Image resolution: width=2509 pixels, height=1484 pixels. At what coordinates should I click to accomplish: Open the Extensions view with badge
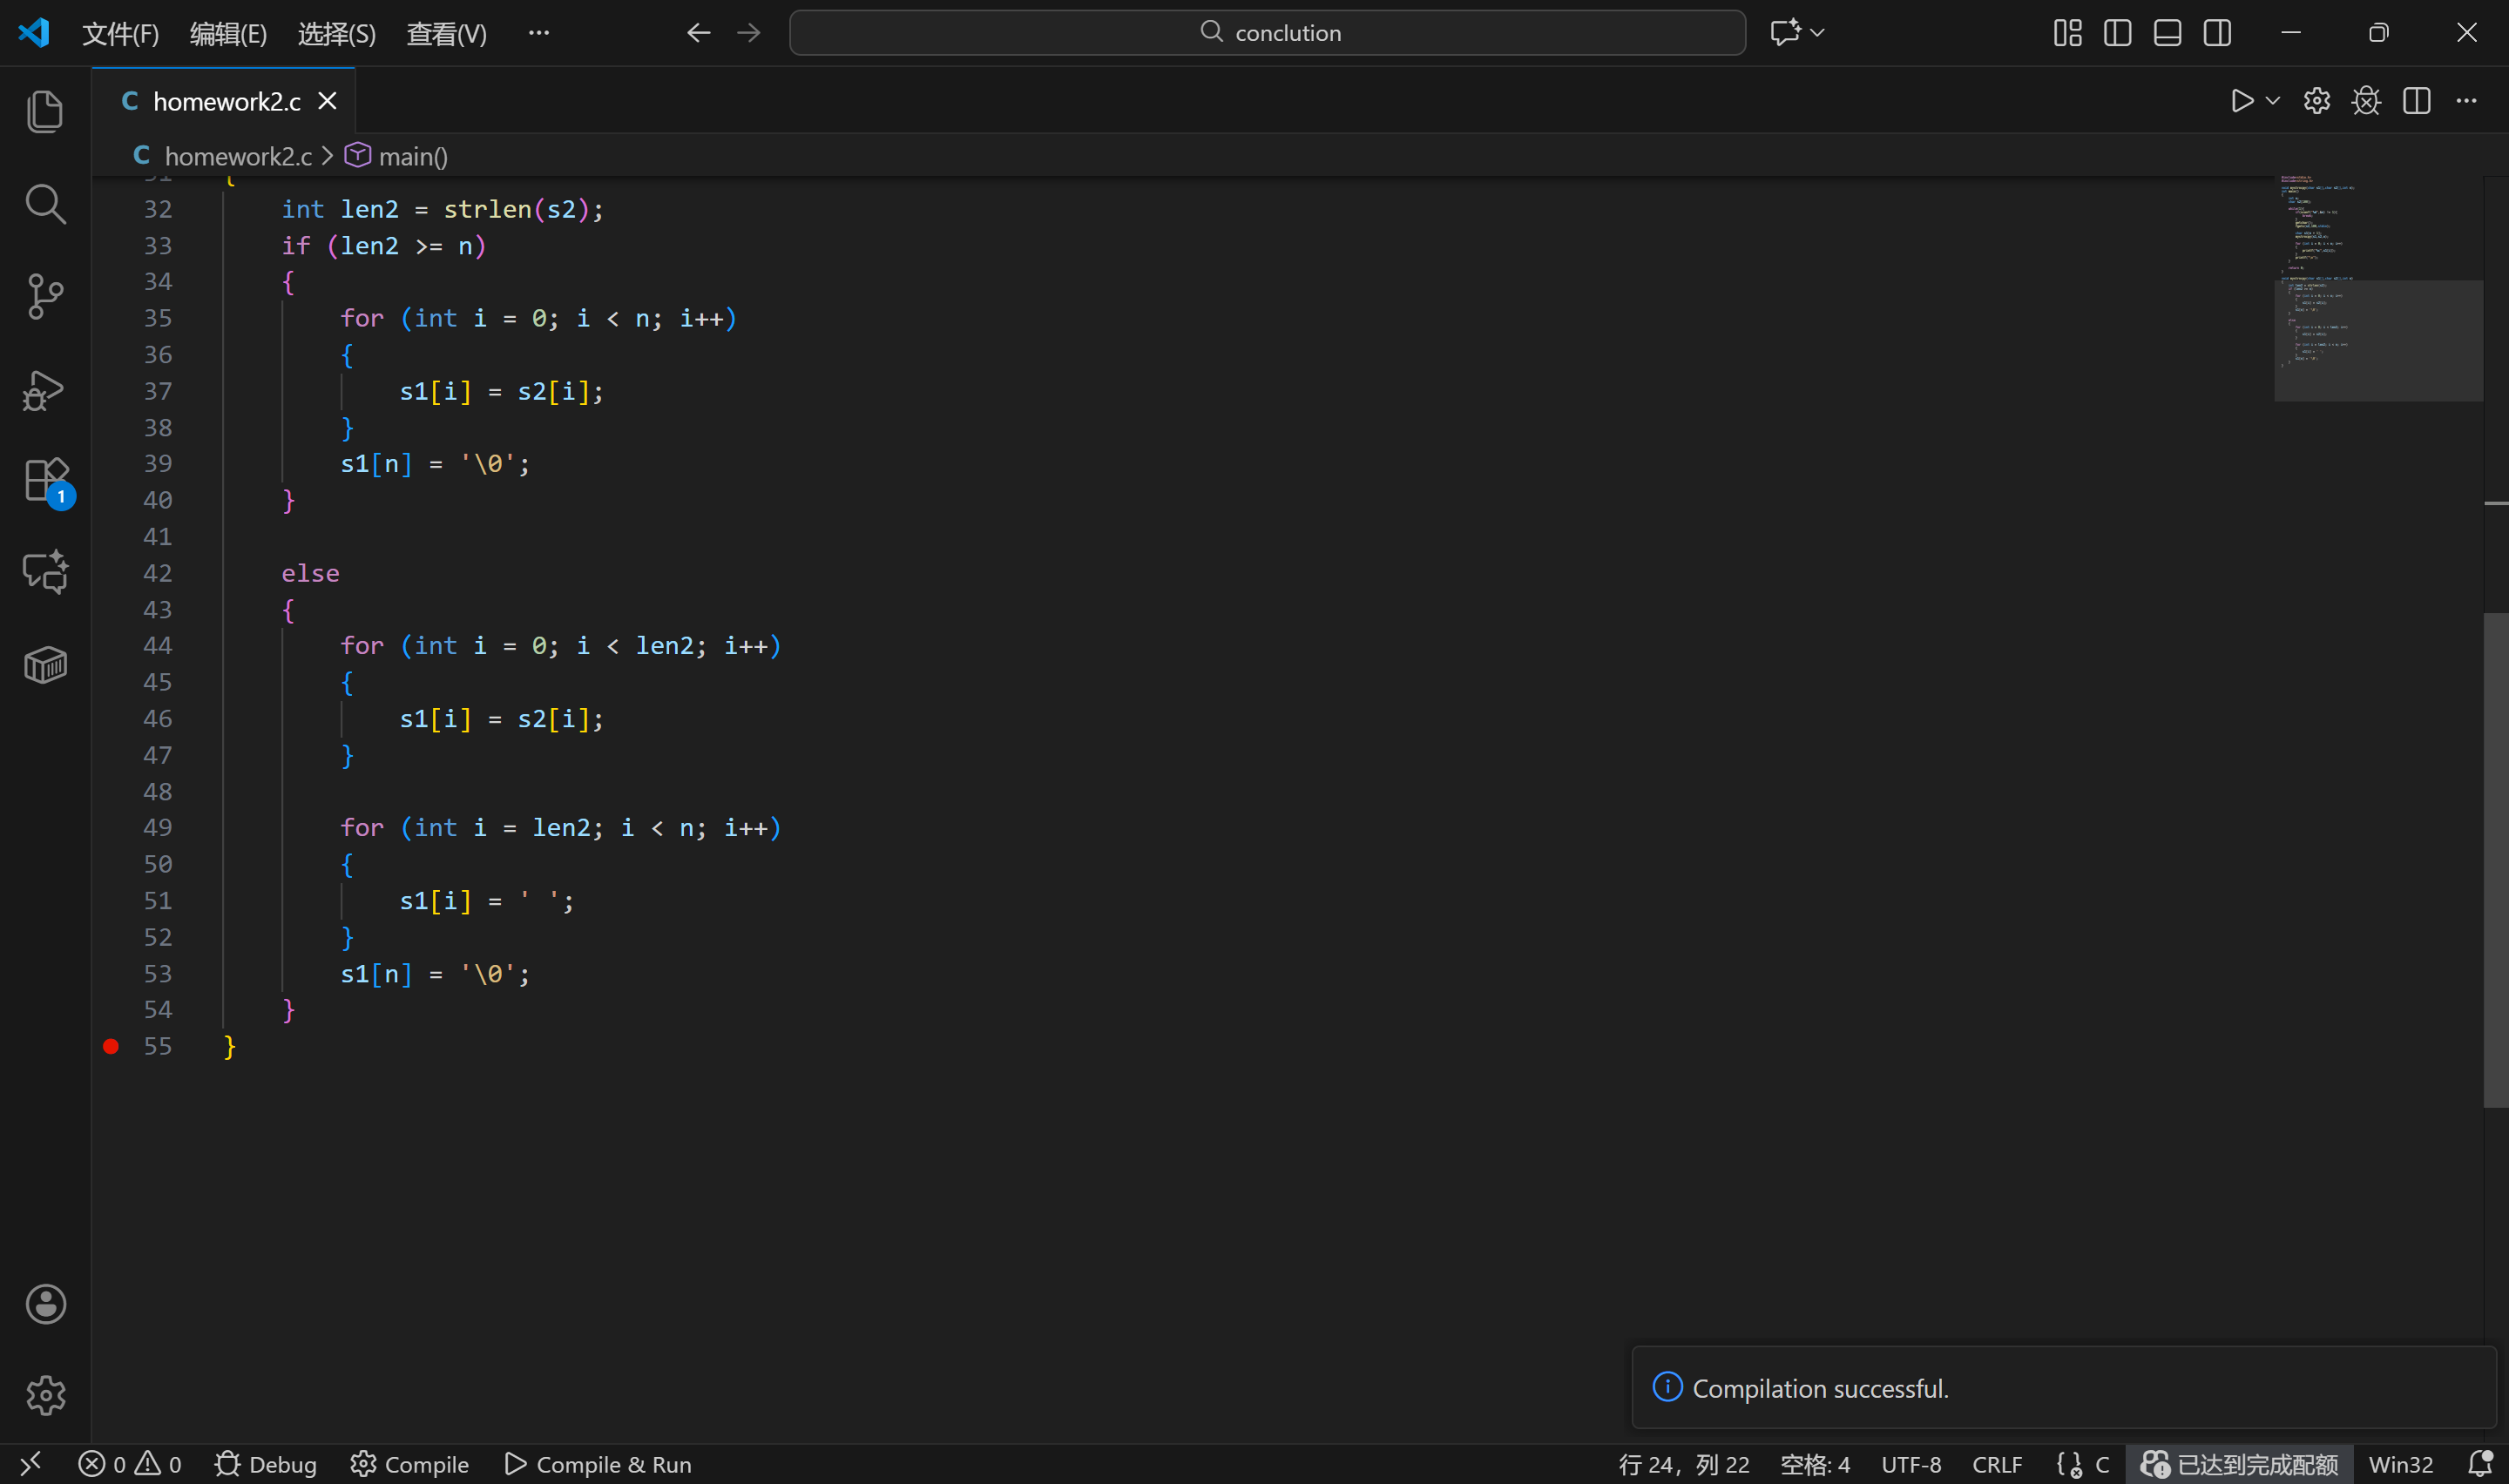click(x=45, y=481)
